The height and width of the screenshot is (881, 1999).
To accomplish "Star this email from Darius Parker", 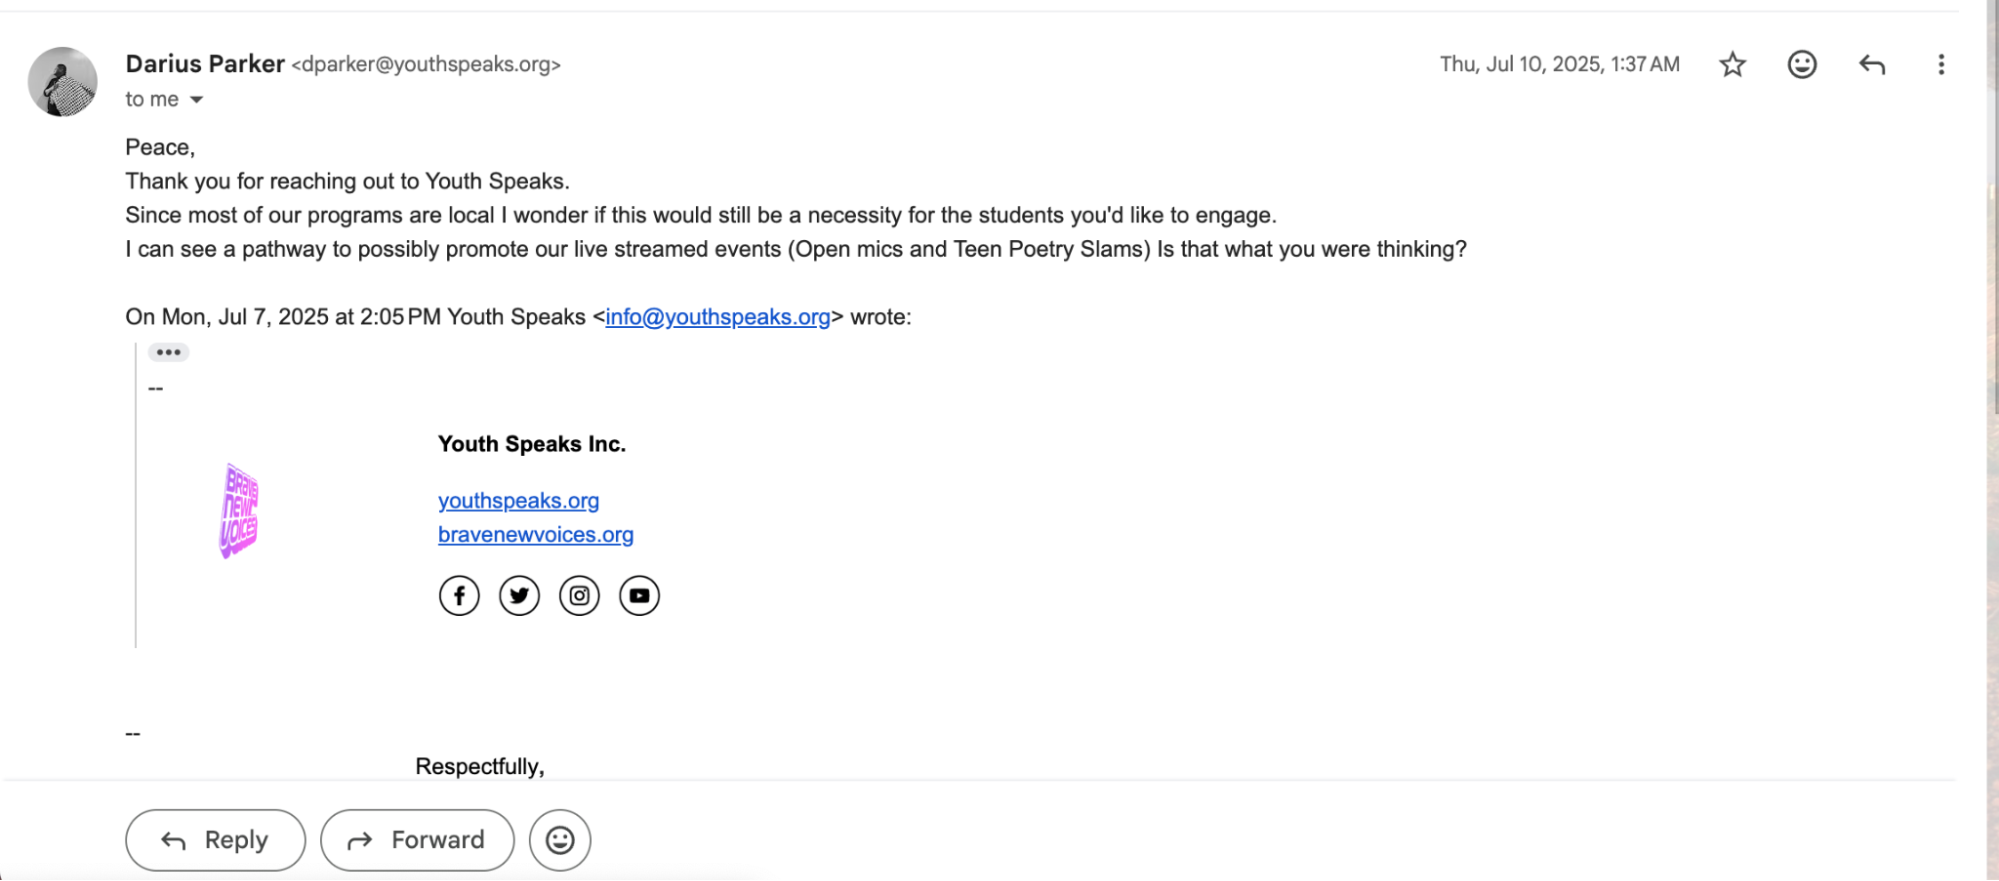I will click(x=1732, y=65).
